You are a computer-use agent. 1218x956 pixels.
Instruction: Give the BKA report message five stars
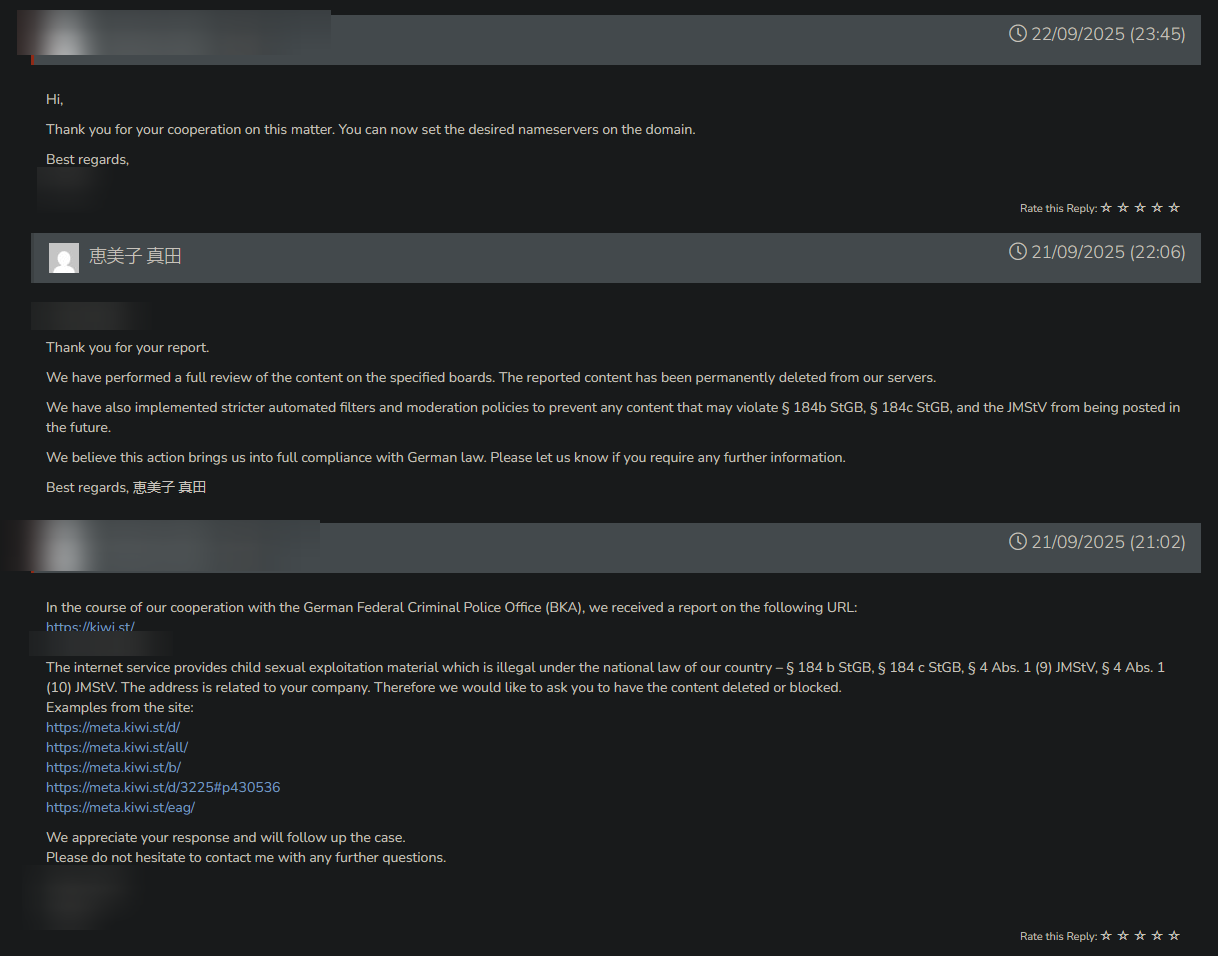(x=1174, y=936)
